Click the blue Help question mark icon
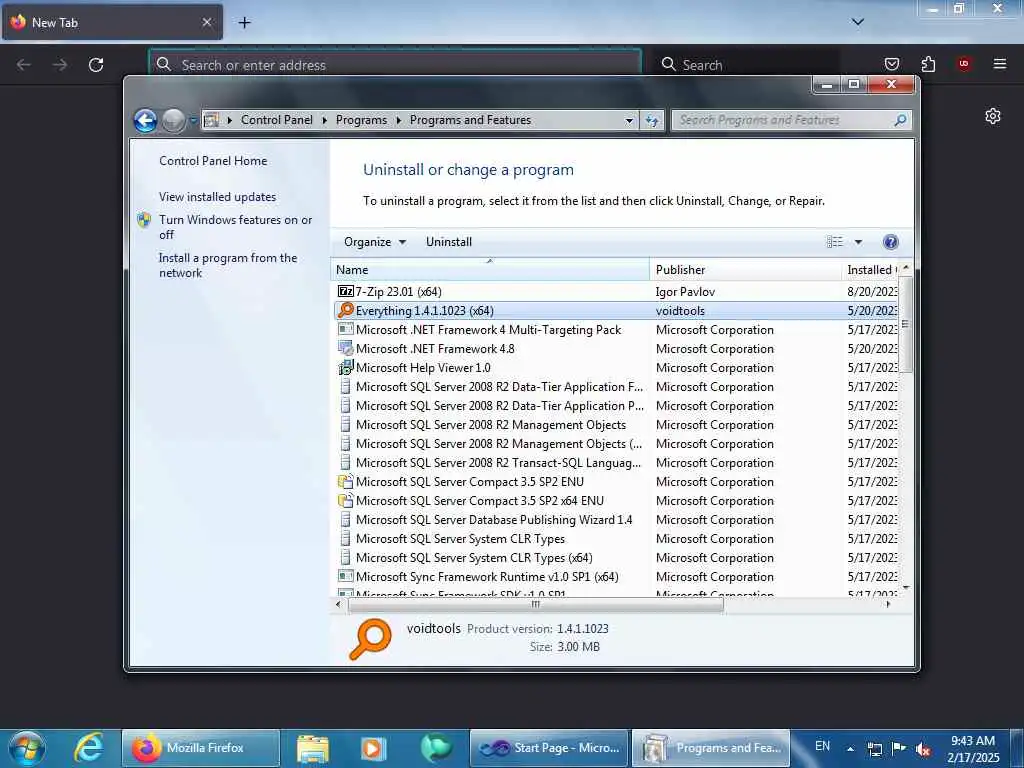Screen dimensions: 1024x768 click(890, 242)
